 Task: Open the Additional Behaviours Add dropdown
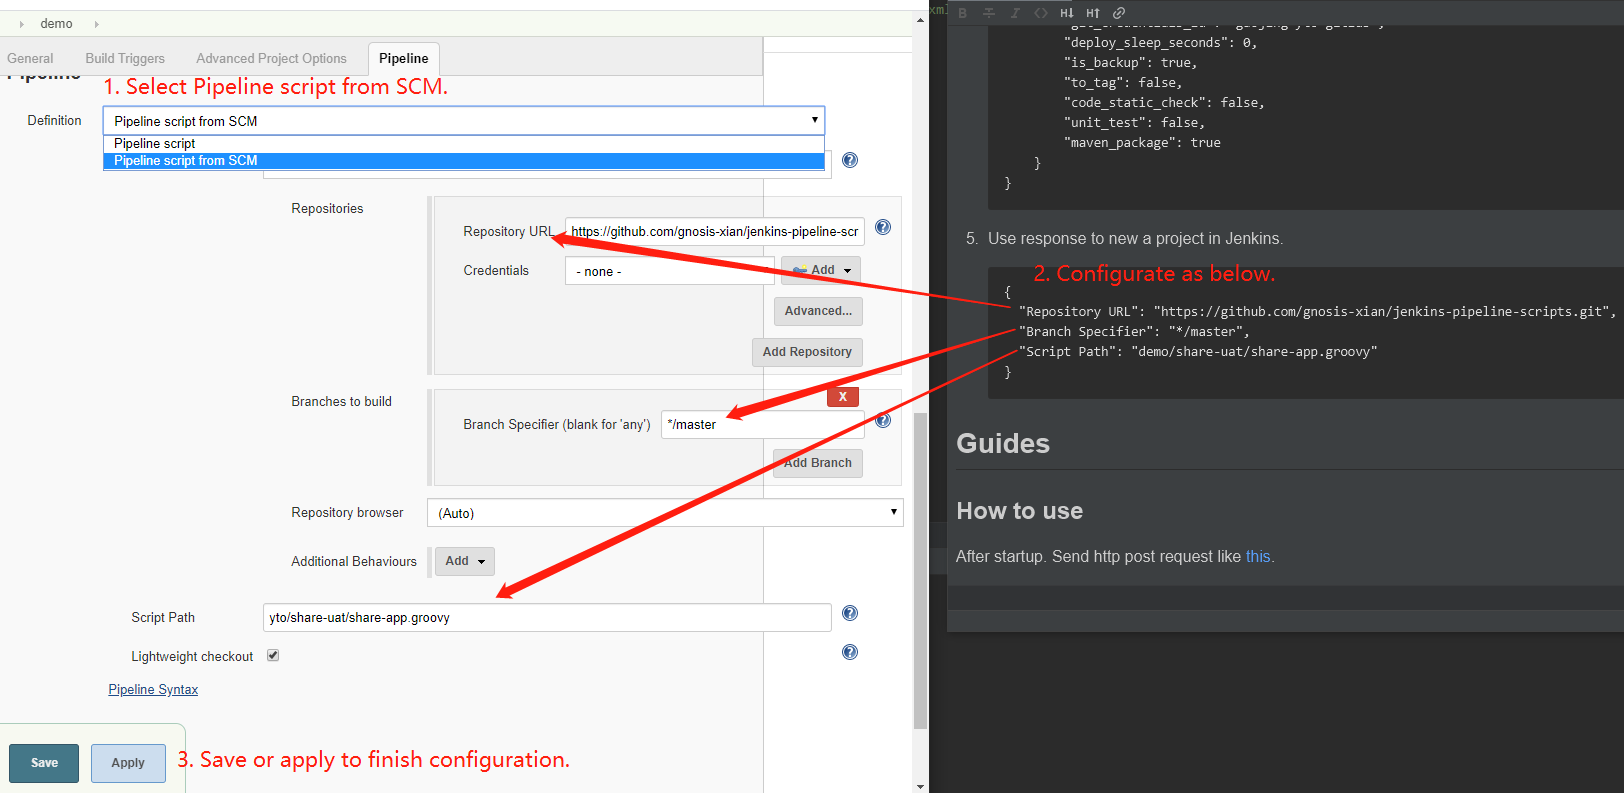465,561
